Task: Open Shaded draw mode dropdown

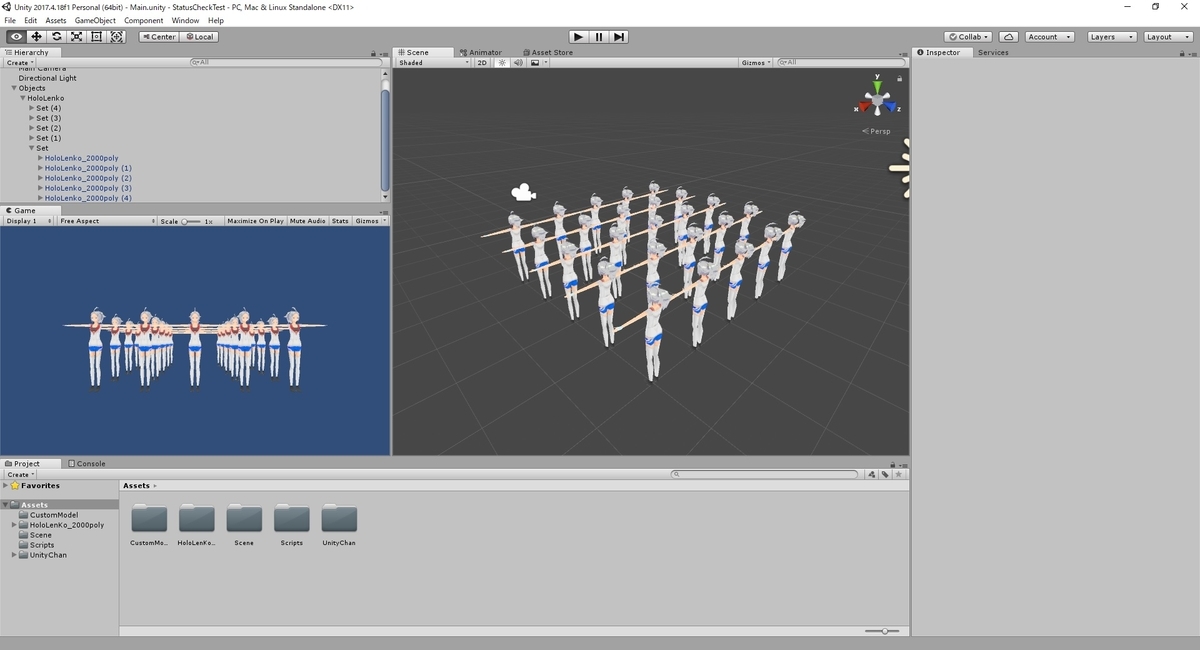Action: pos(434,63)
